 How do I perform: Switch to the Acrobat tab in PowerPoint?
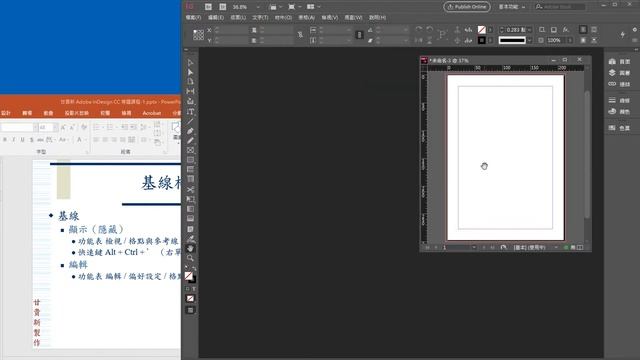pyautogui.click(x=151, y=113)
